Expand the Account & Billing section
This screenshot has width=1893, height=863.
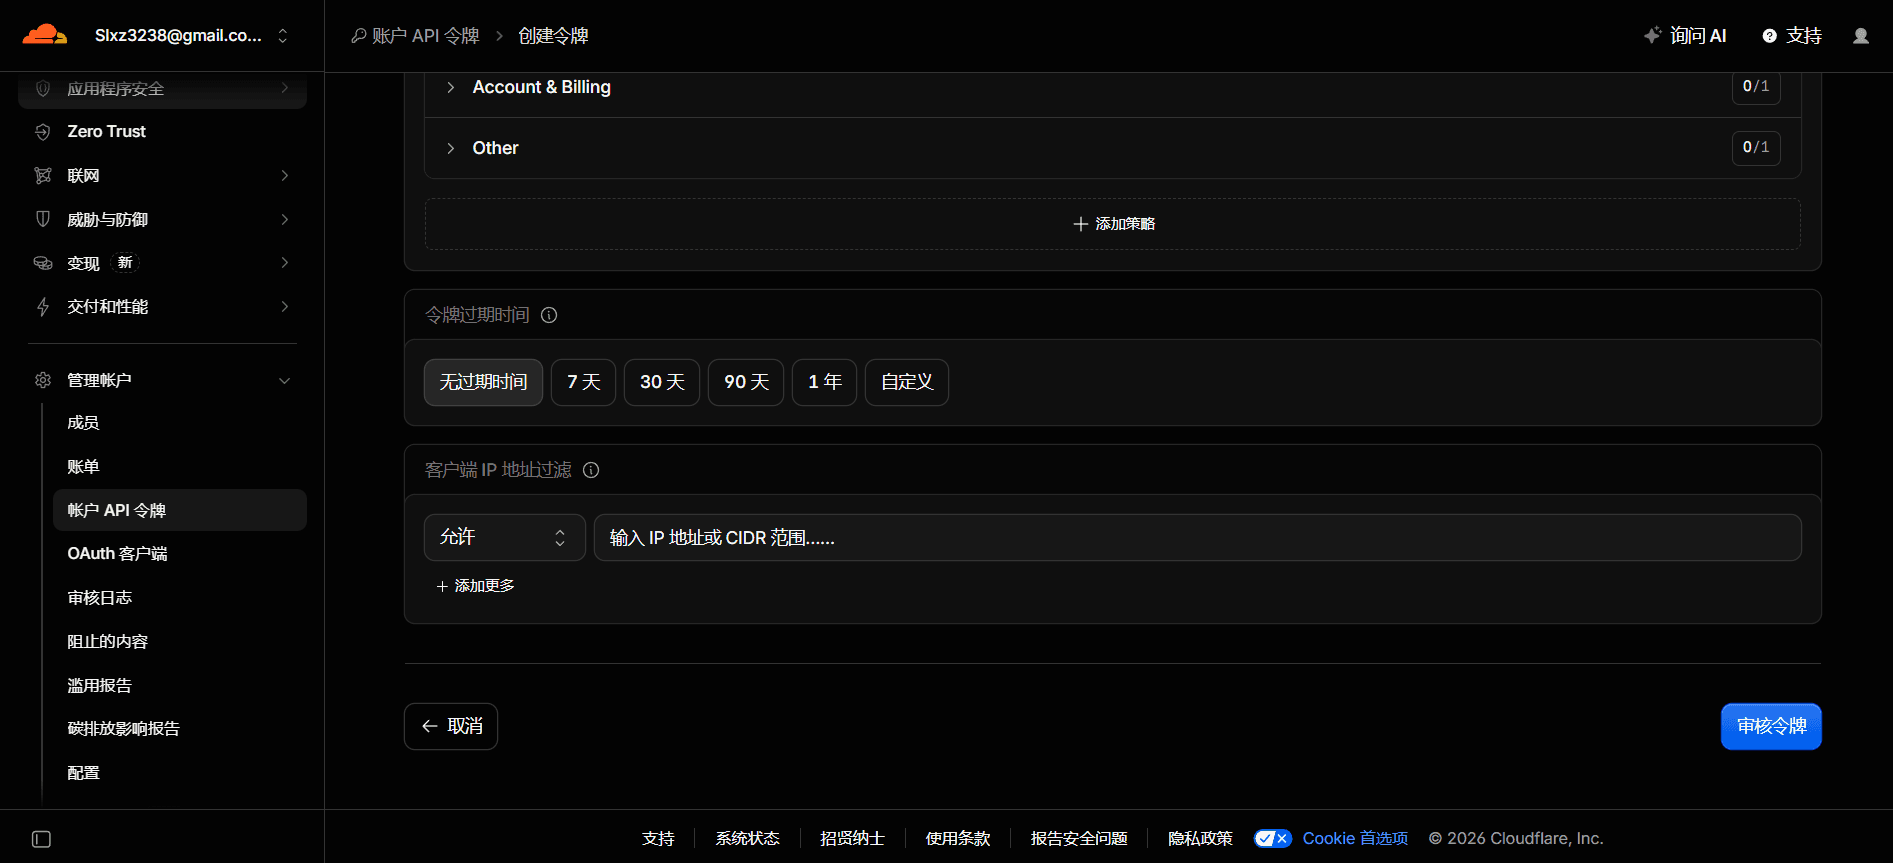coord(1113,88)
